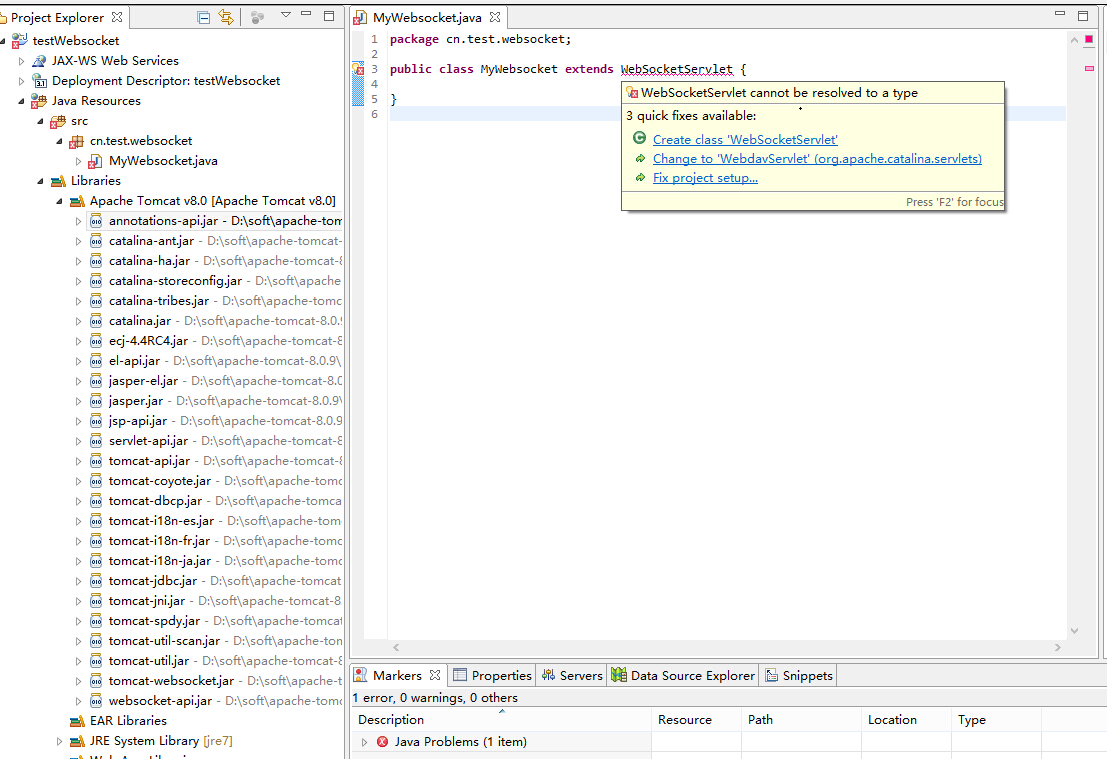Click the tomcat-websocket.jar library icon

tap(96, 681)
